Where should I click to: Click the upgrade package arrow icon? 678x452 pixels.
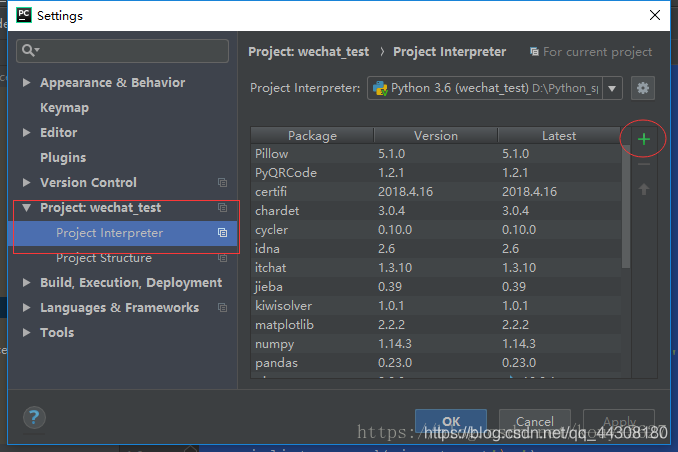pyautogui.click(x=644, y=189)
